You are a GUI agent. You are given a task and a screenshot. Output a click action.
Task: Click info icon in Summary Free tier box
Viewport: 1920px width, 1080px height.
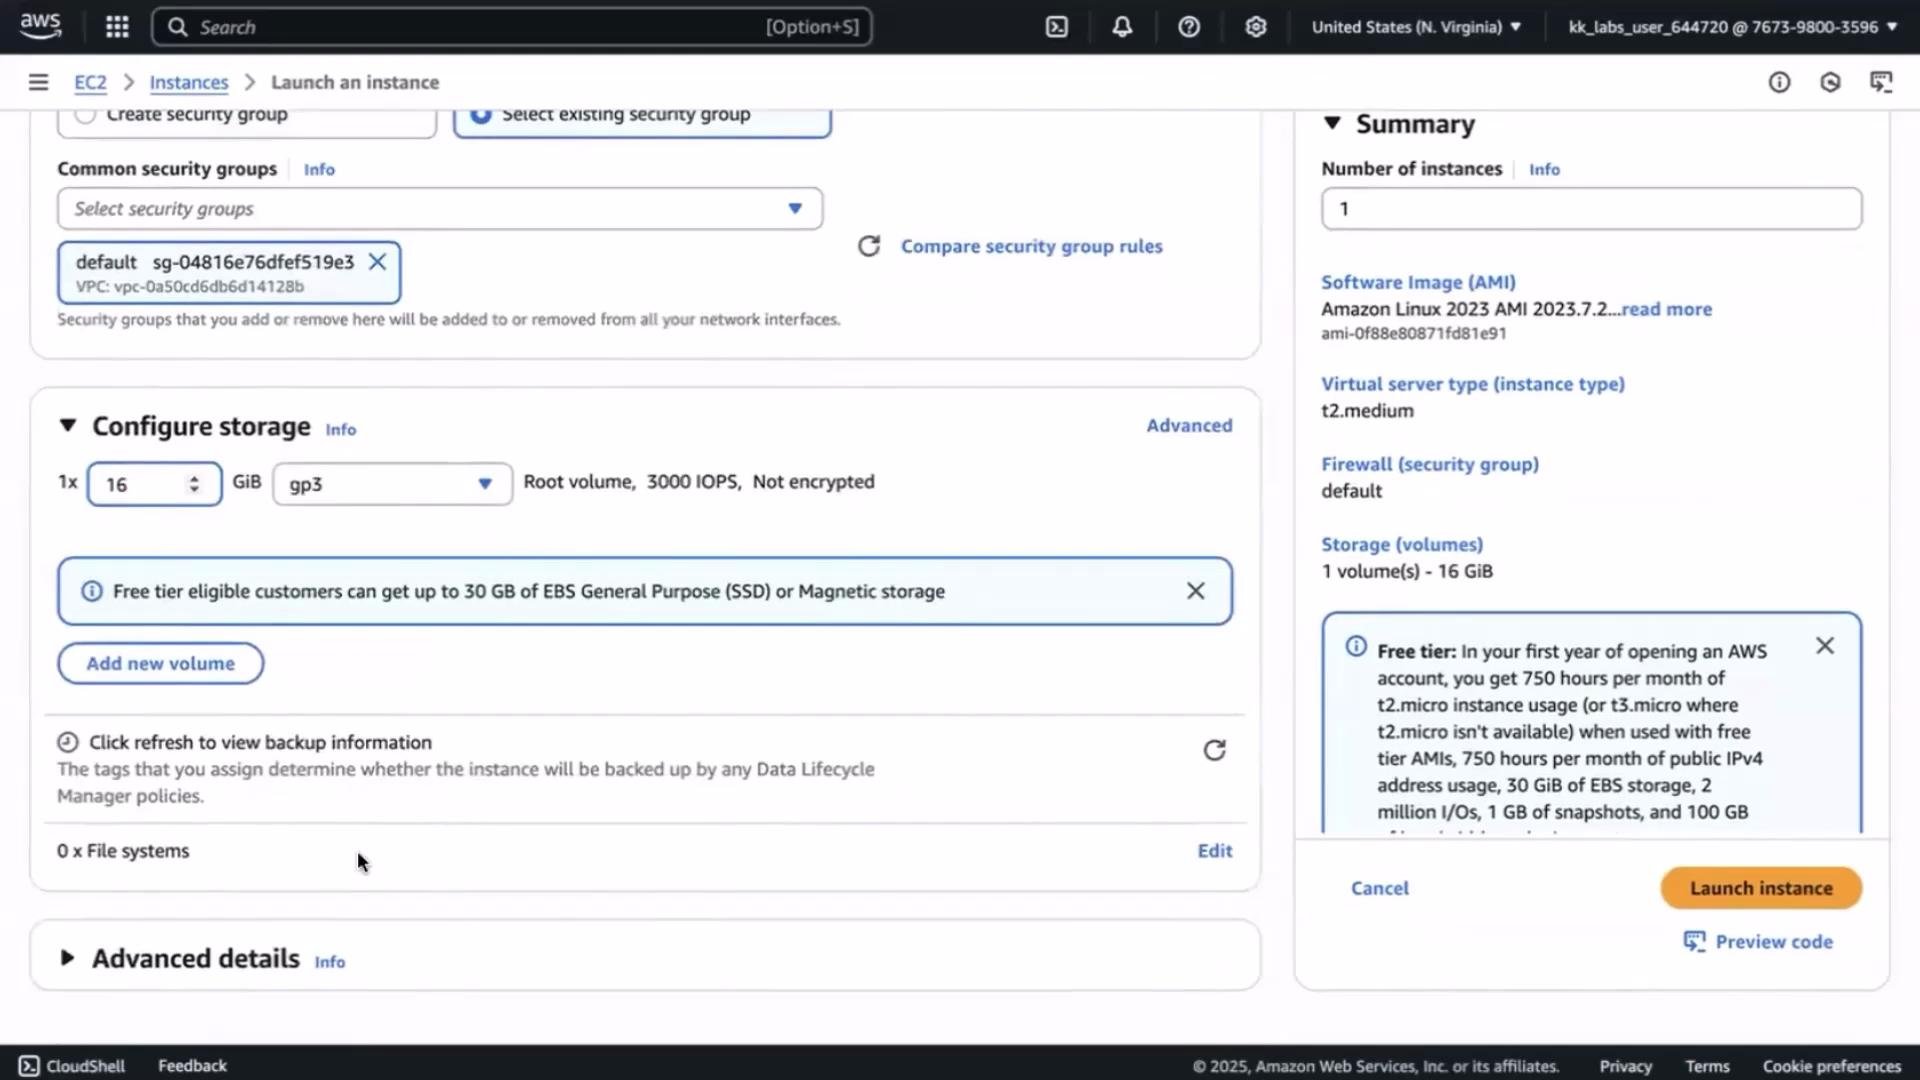coord(1356,646)
